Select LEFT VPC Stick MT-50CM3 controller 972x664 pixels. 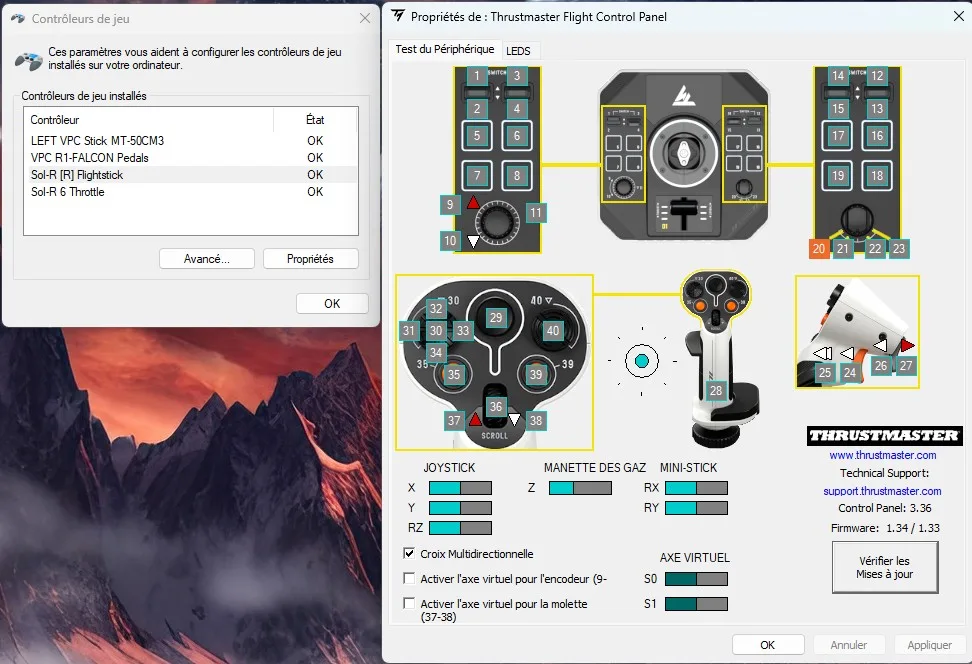click(x=193, y=141)
